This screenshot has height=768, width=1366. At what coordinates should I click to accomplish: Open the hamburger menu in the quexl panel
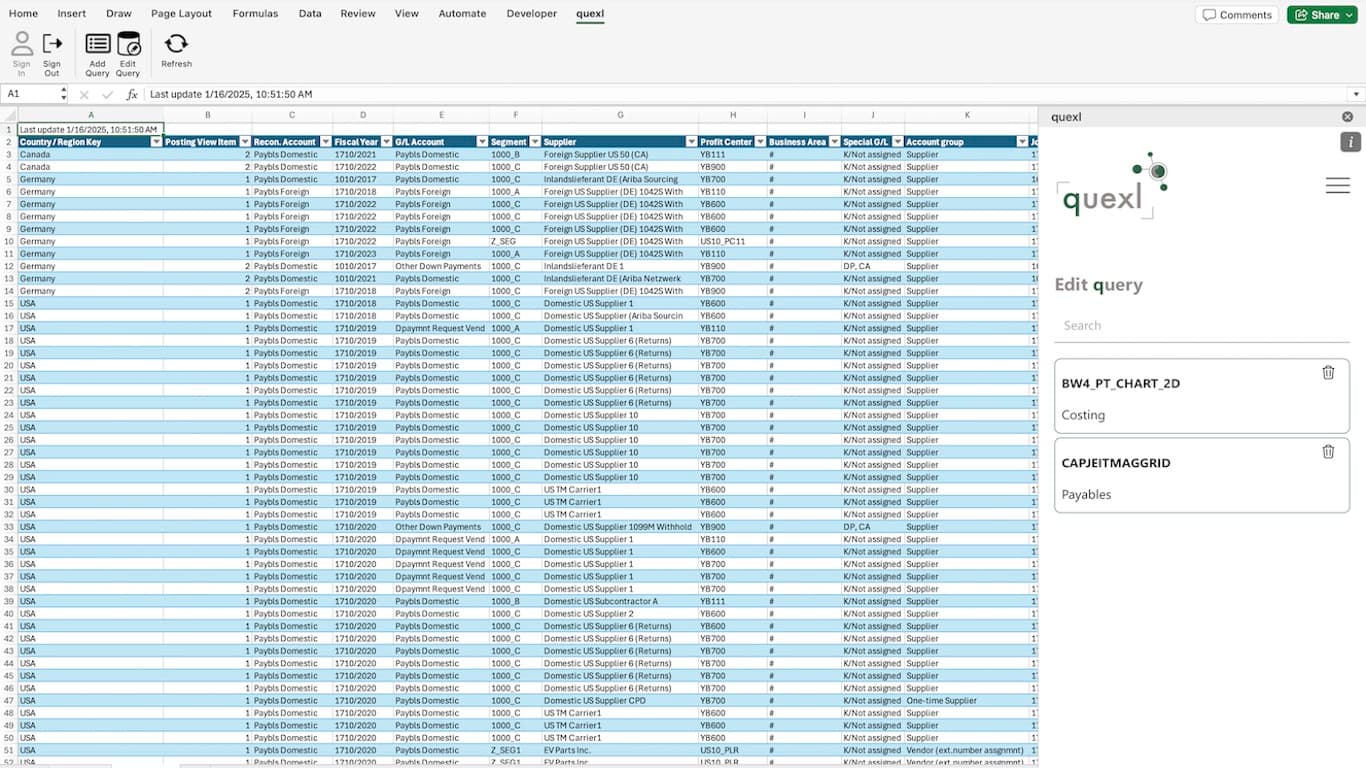(1338, 184)
